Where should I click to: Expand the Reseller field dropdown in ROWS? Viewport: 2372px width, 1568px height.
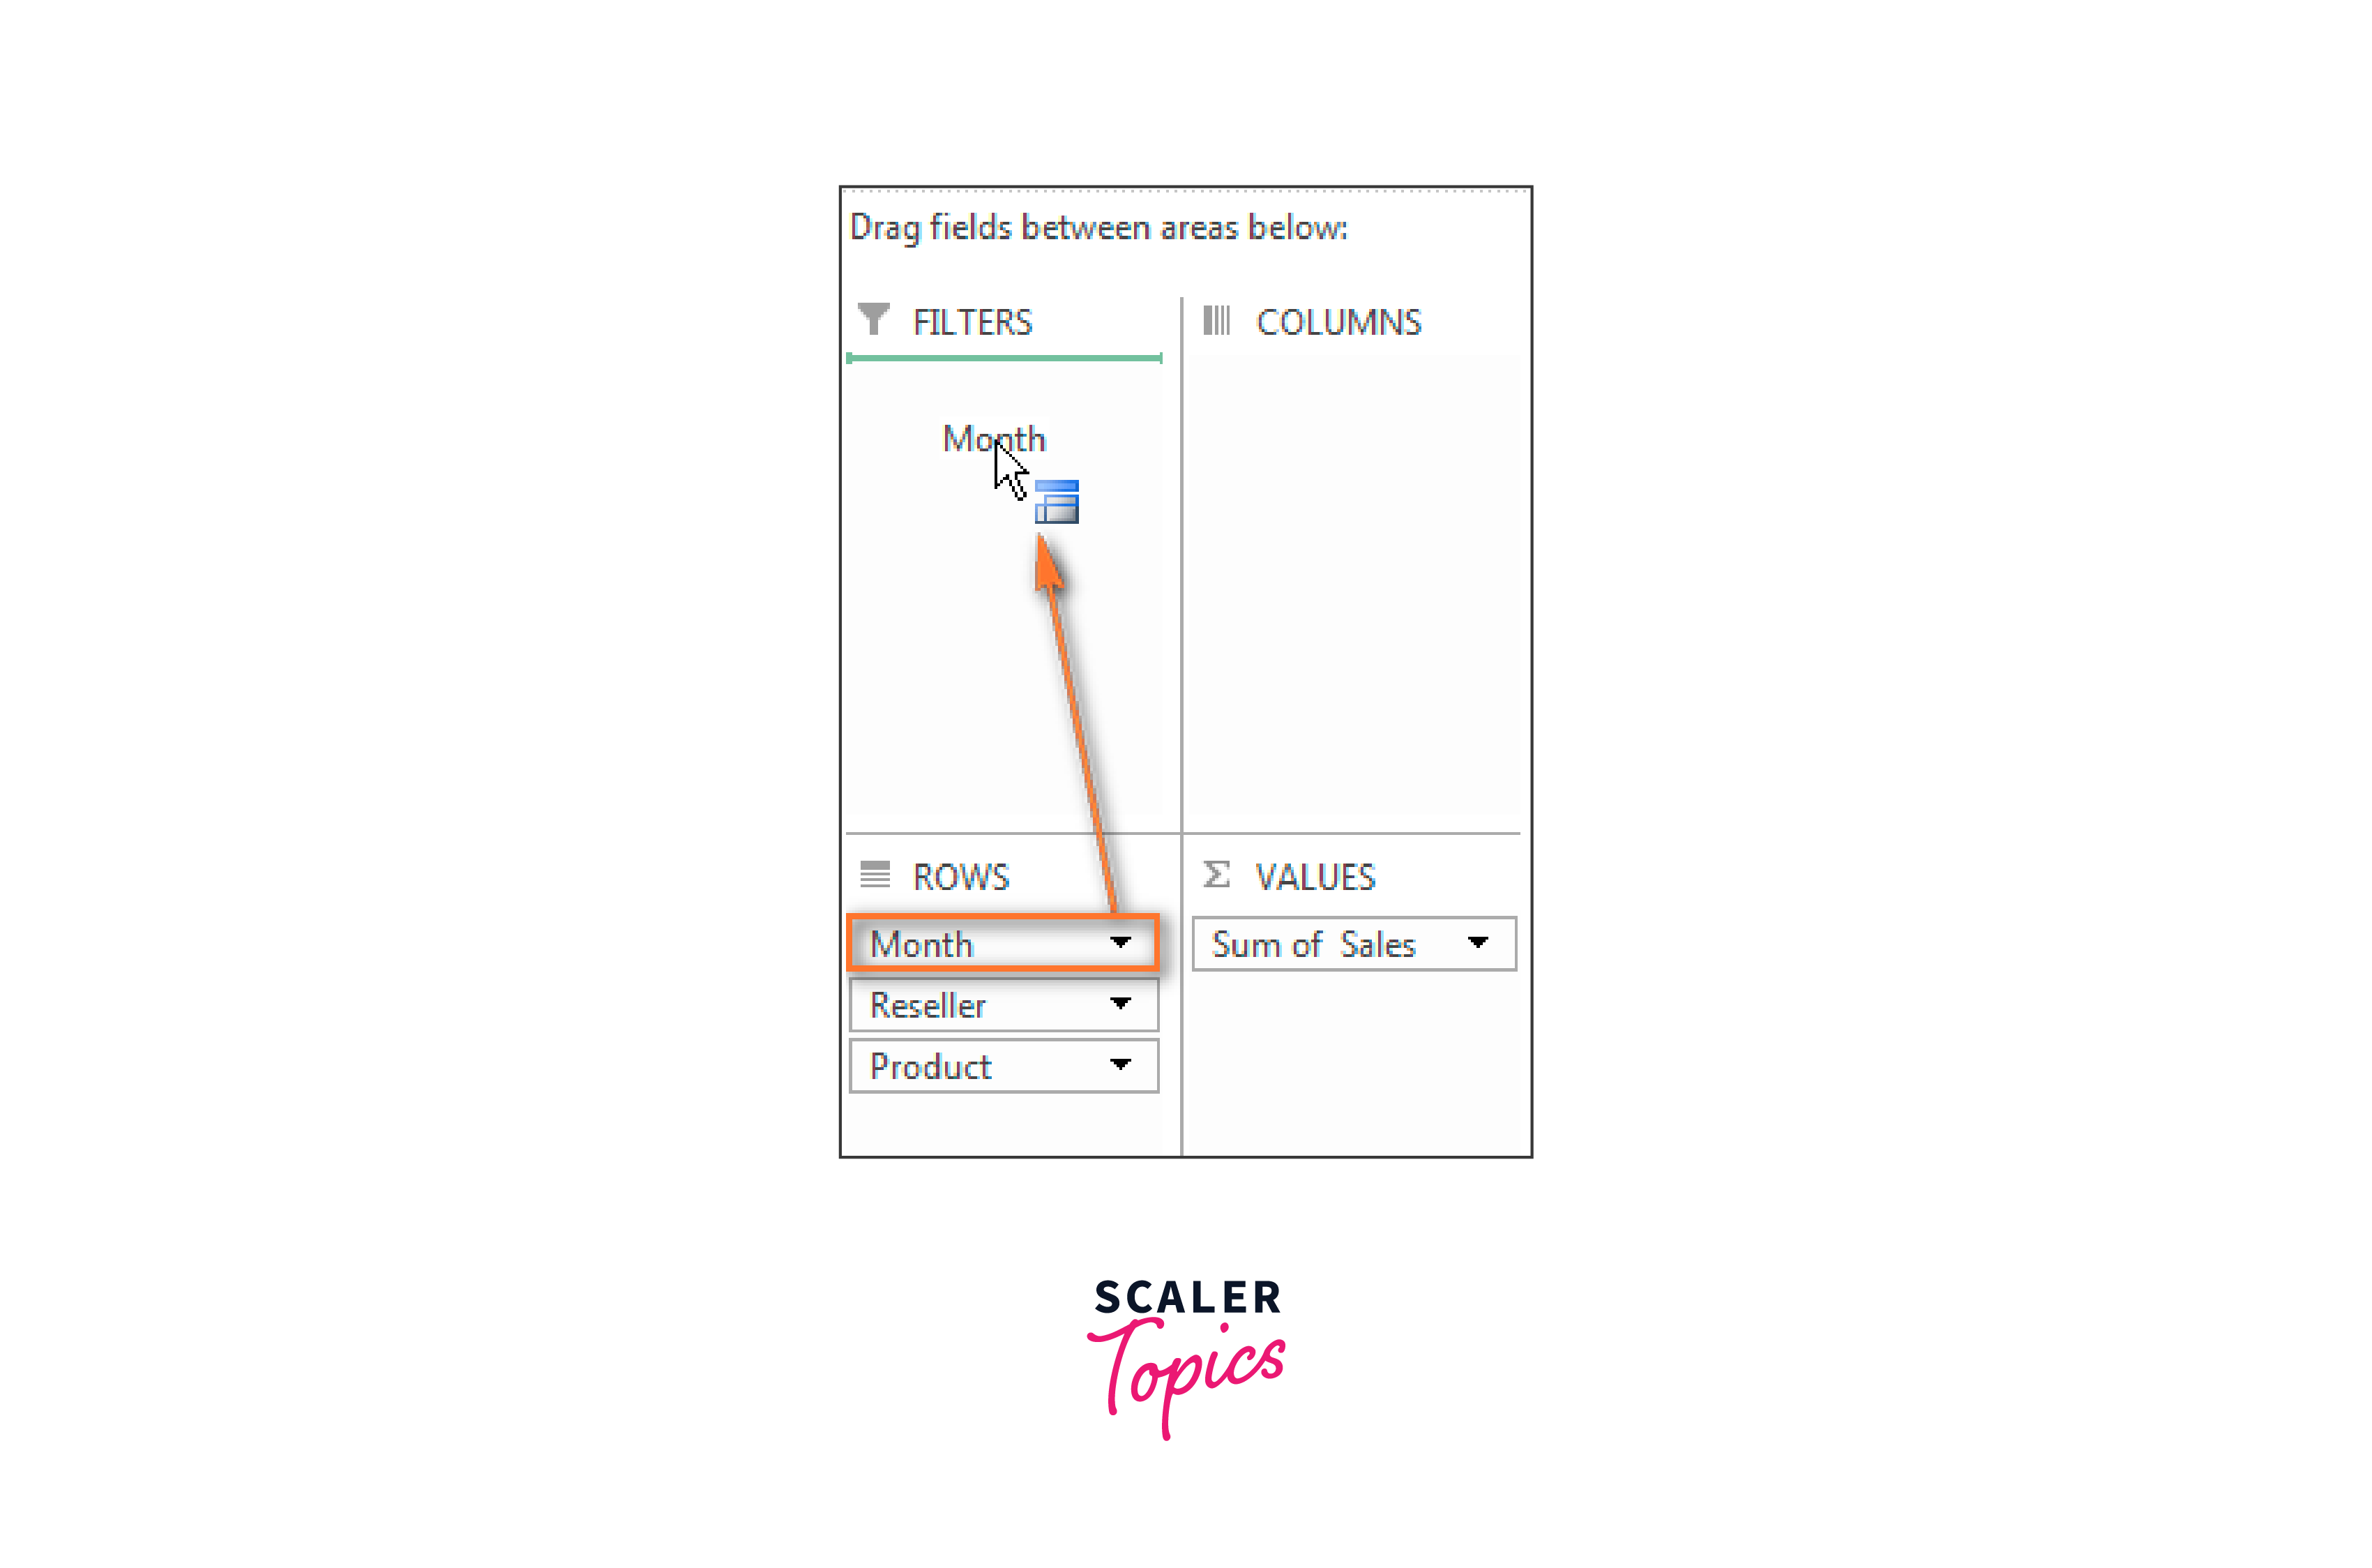[1121, 1003]
